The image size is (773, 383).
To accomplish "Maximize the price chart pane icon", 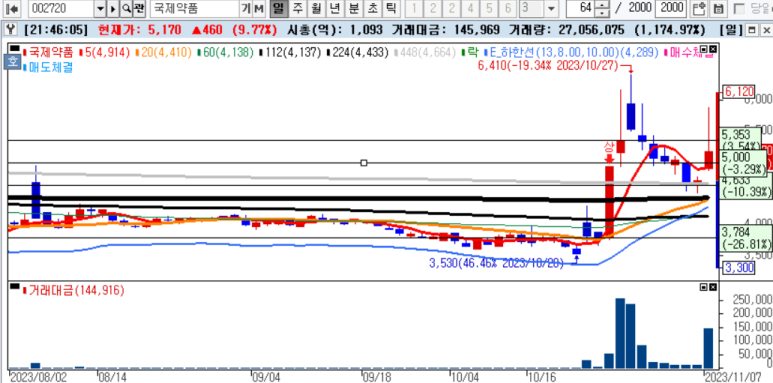I will tap(703, 50).
